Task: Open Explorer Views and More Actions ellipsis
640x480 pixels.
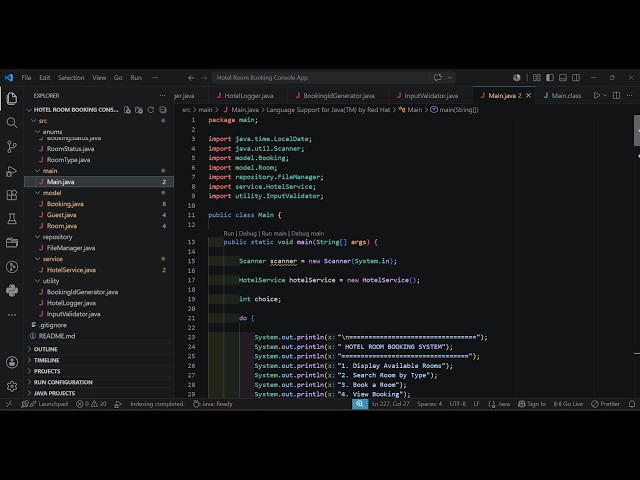Action: pos(162,96)
